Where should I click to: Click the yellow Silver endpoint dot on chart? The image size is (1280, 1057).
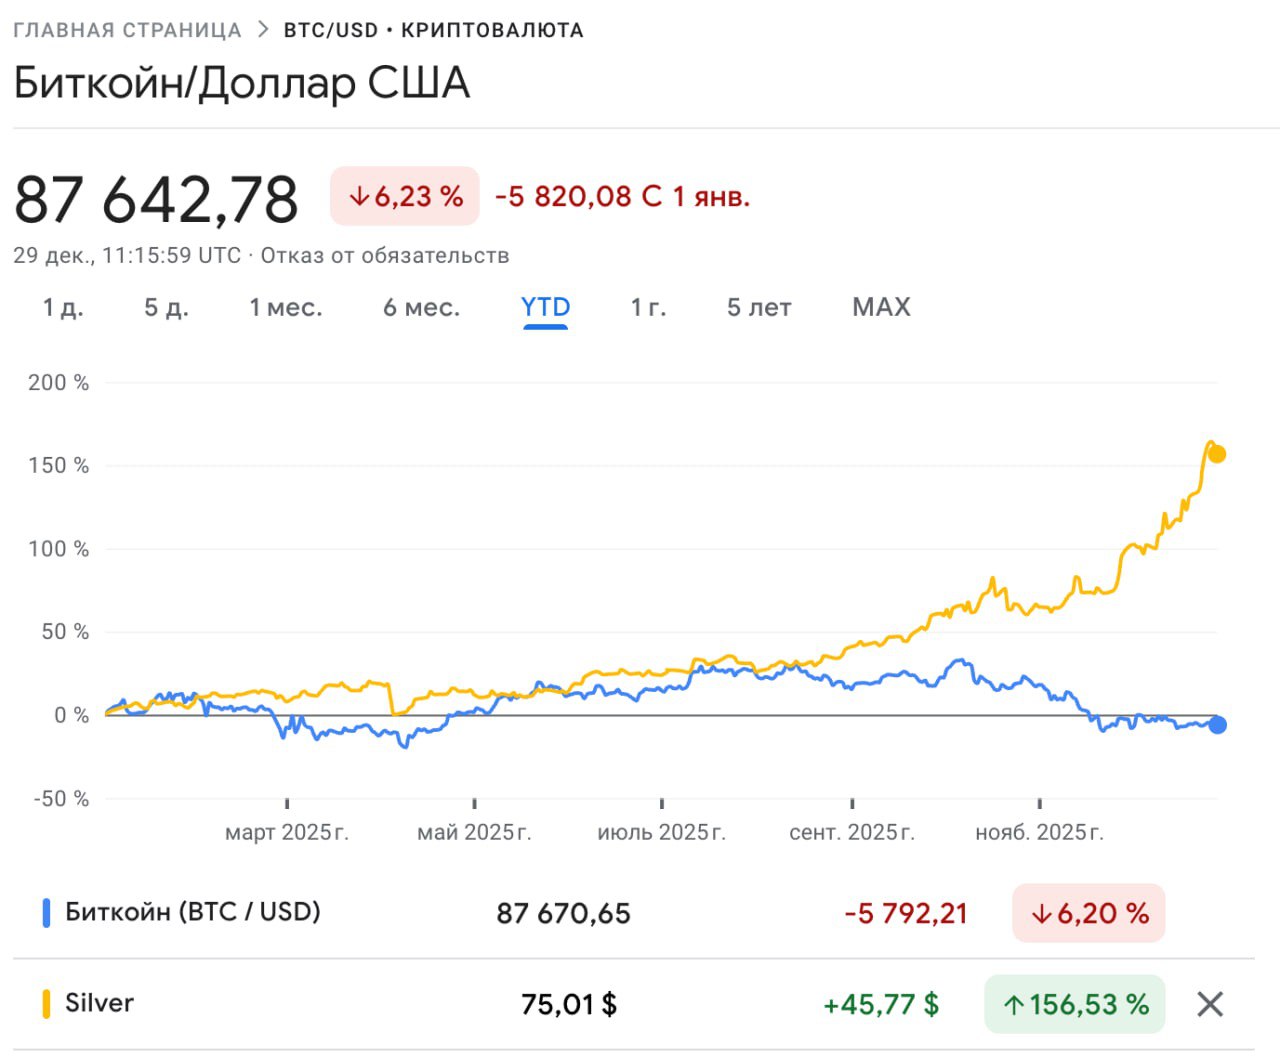[x=1217, y=454]
